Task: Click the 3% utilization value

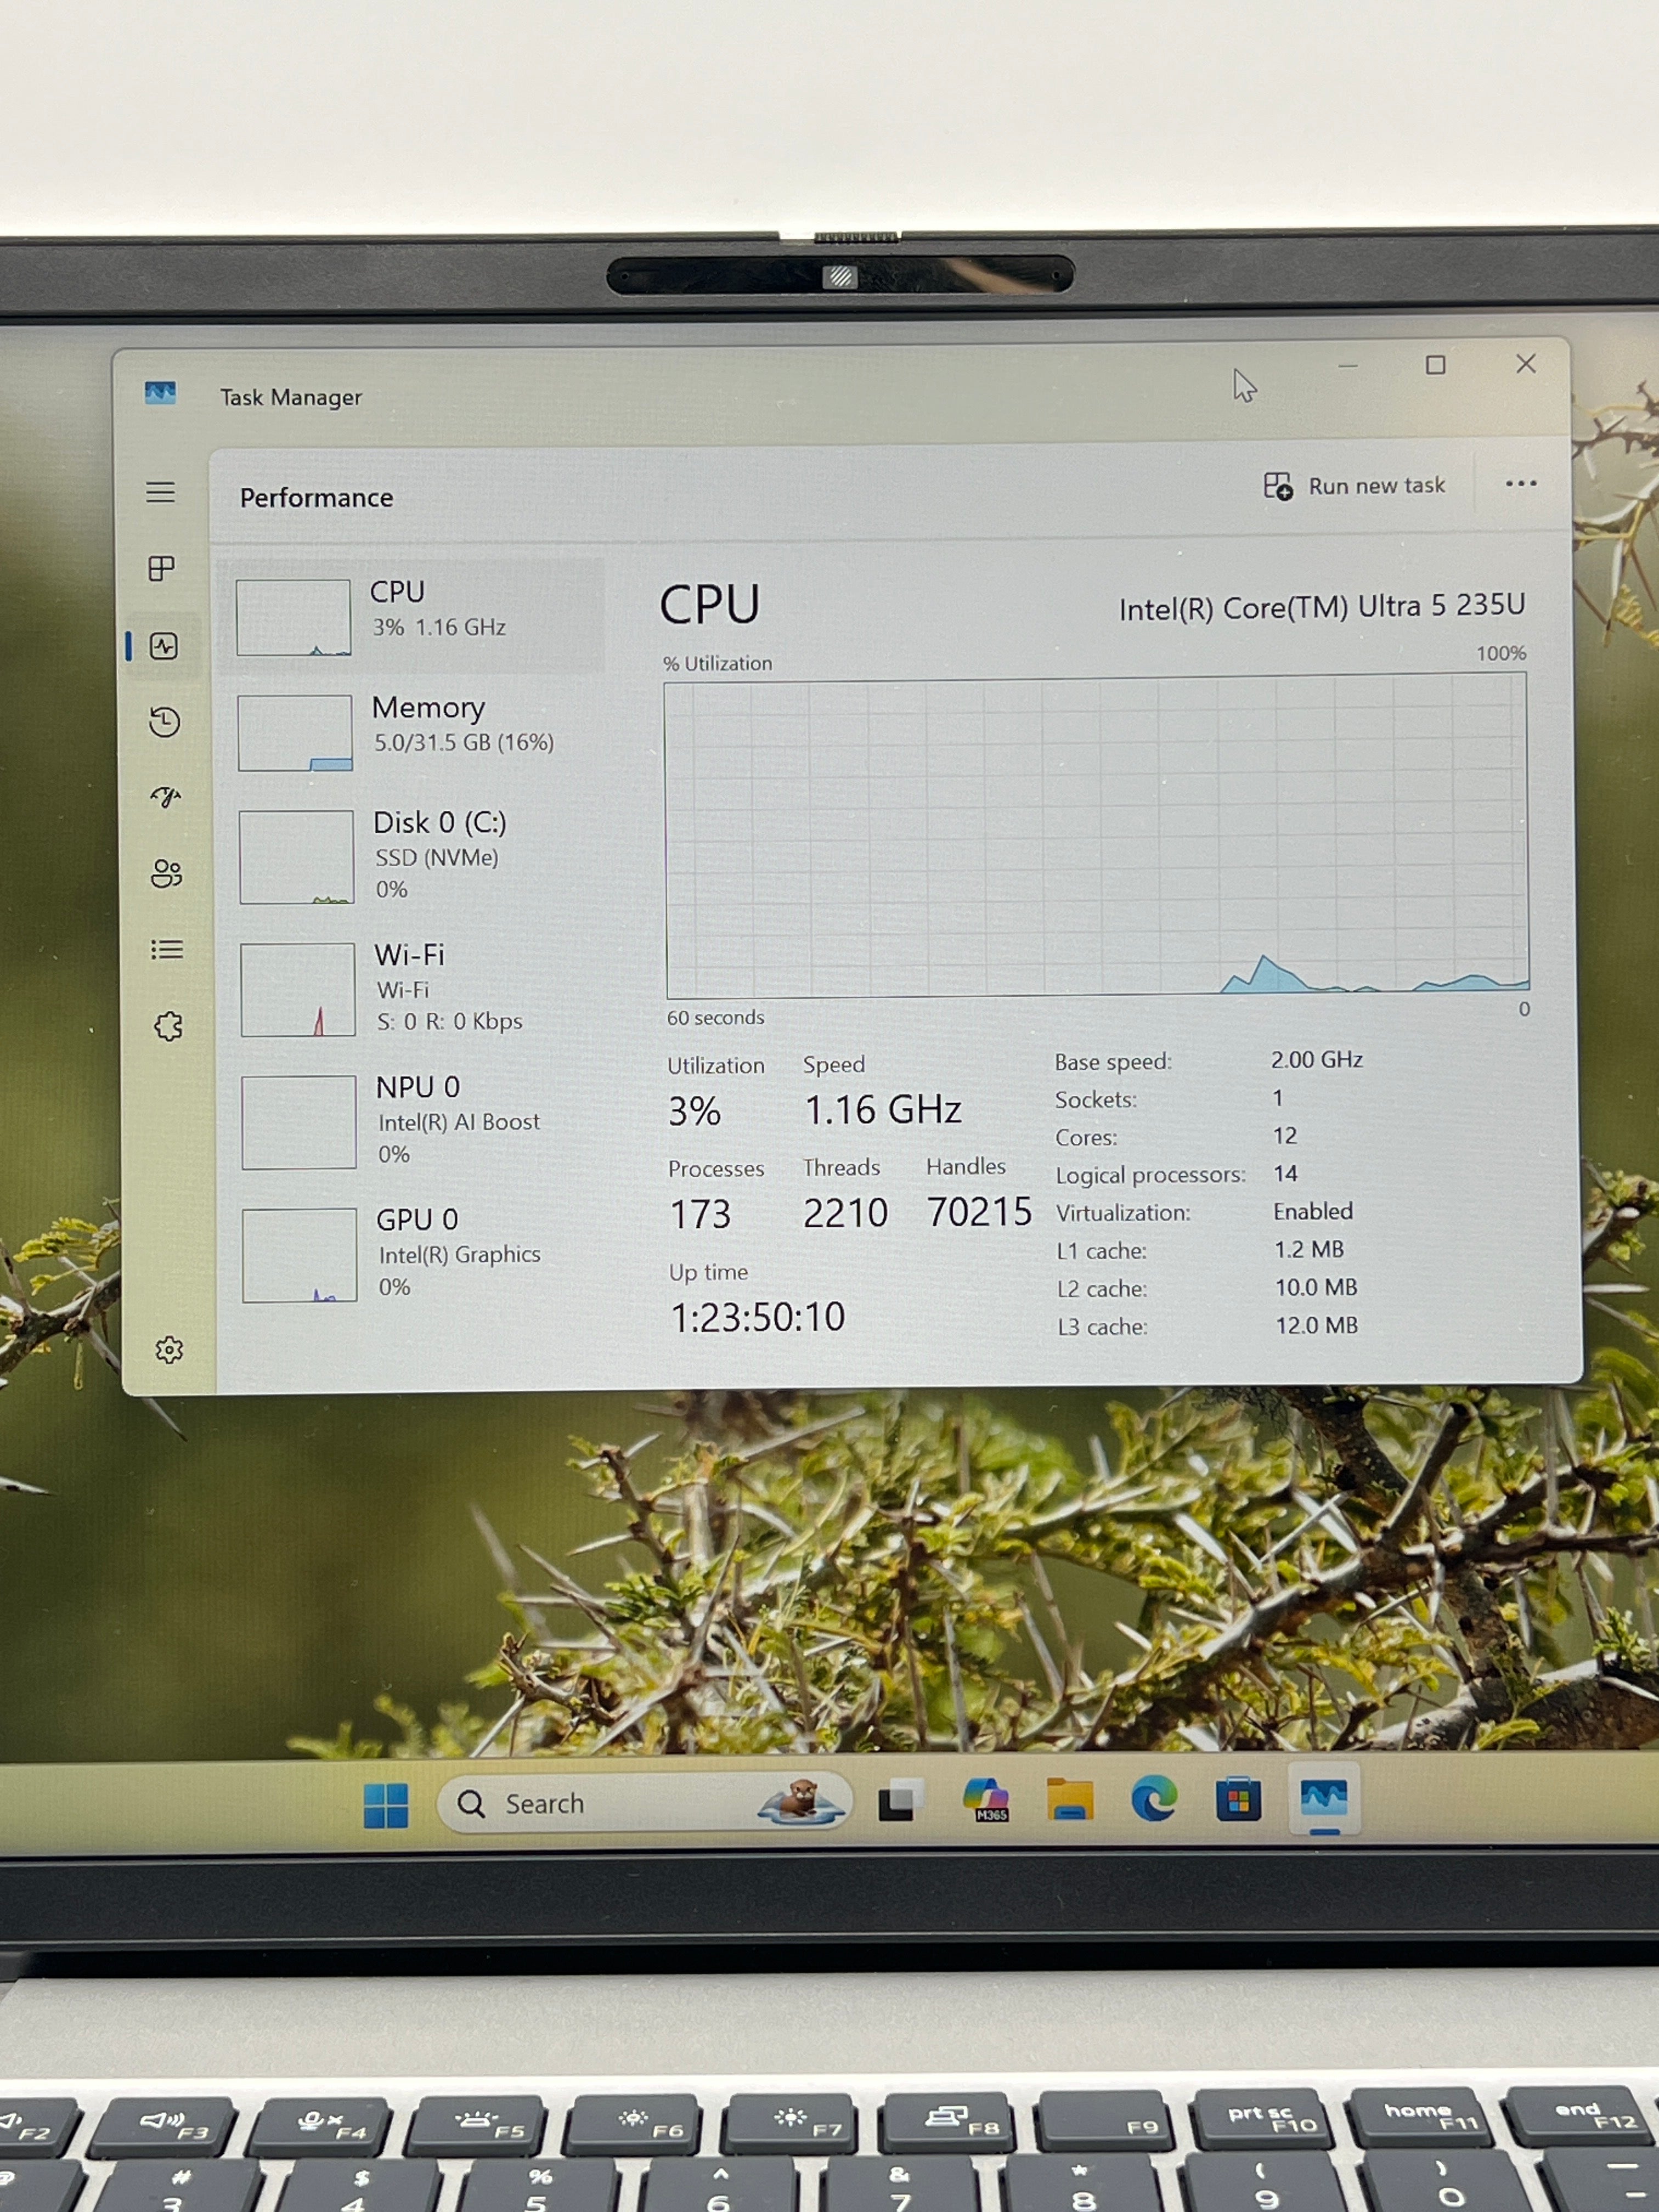Action: click(x=694, y=1112)
